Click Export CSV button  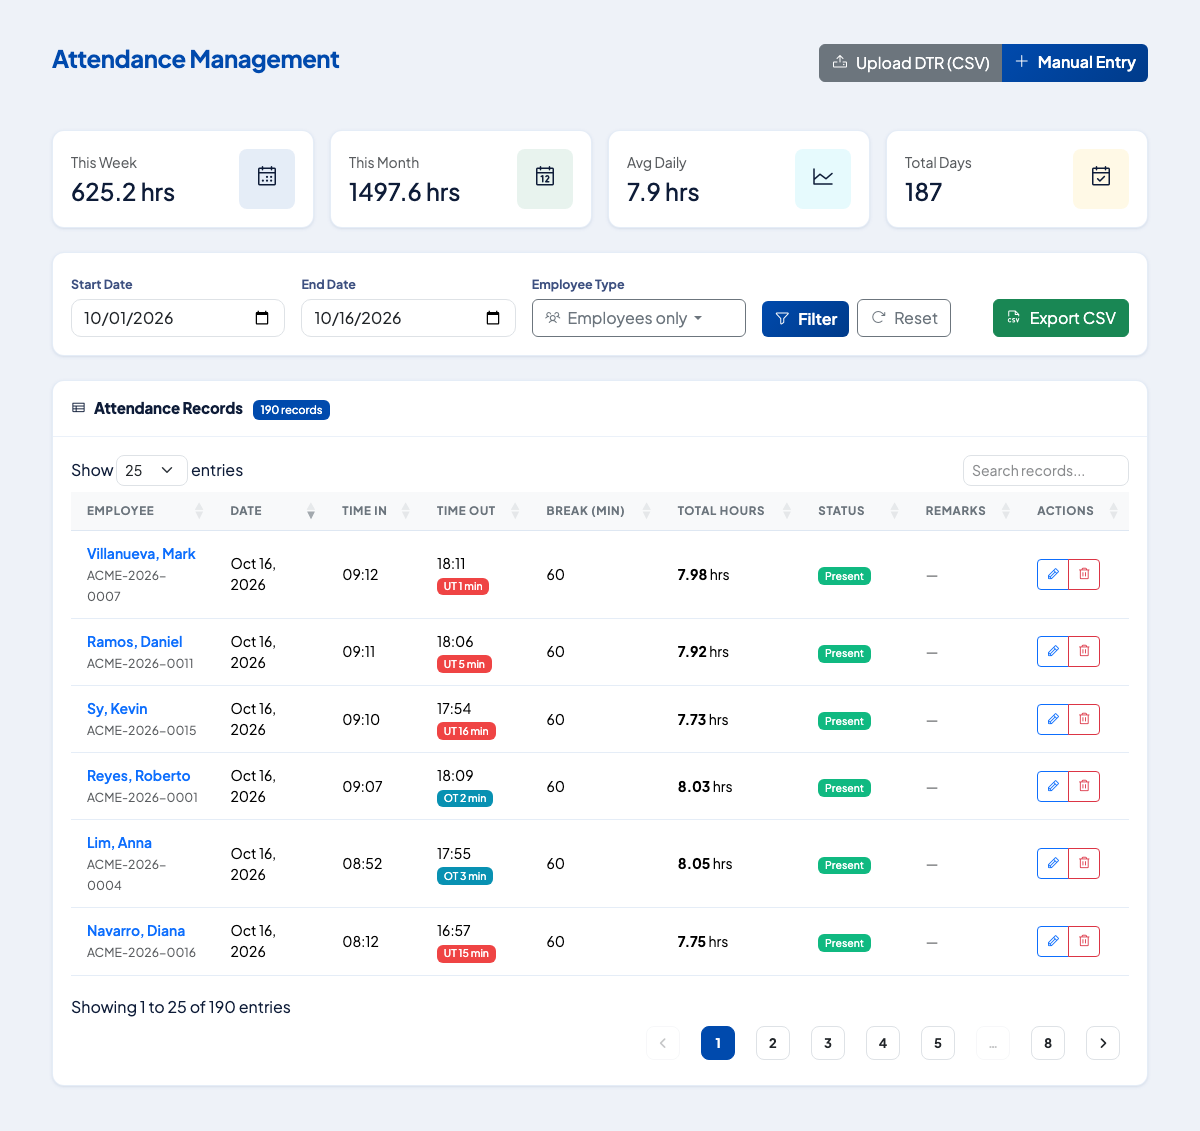1061,318
